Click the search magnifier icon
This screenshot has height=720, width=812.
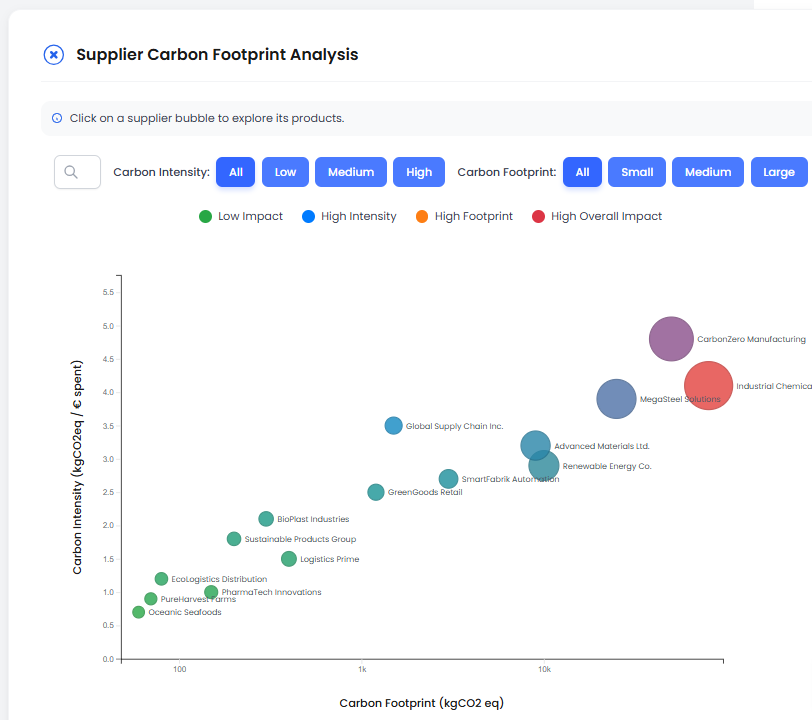pos(71,172)
